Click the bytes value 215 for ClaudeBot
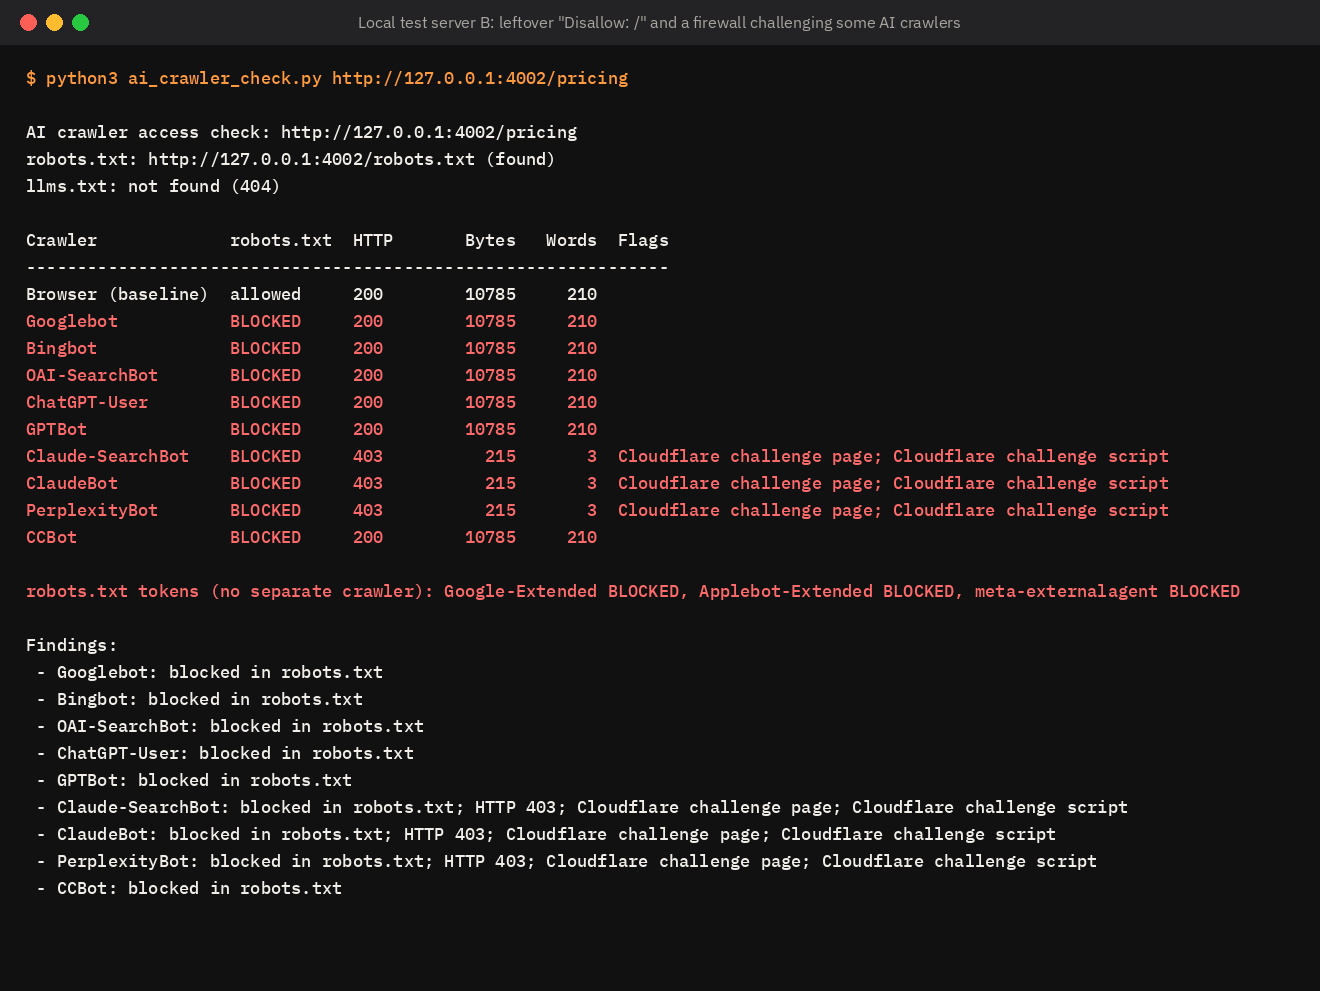1320x991 pixels. [501, 483]
